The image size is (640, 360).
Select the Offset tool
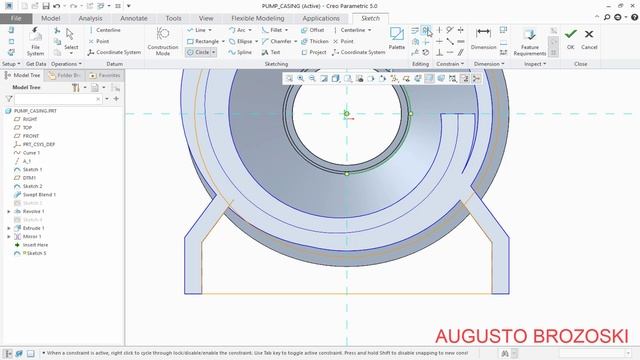pyautogui.click(x=312, y=30)
